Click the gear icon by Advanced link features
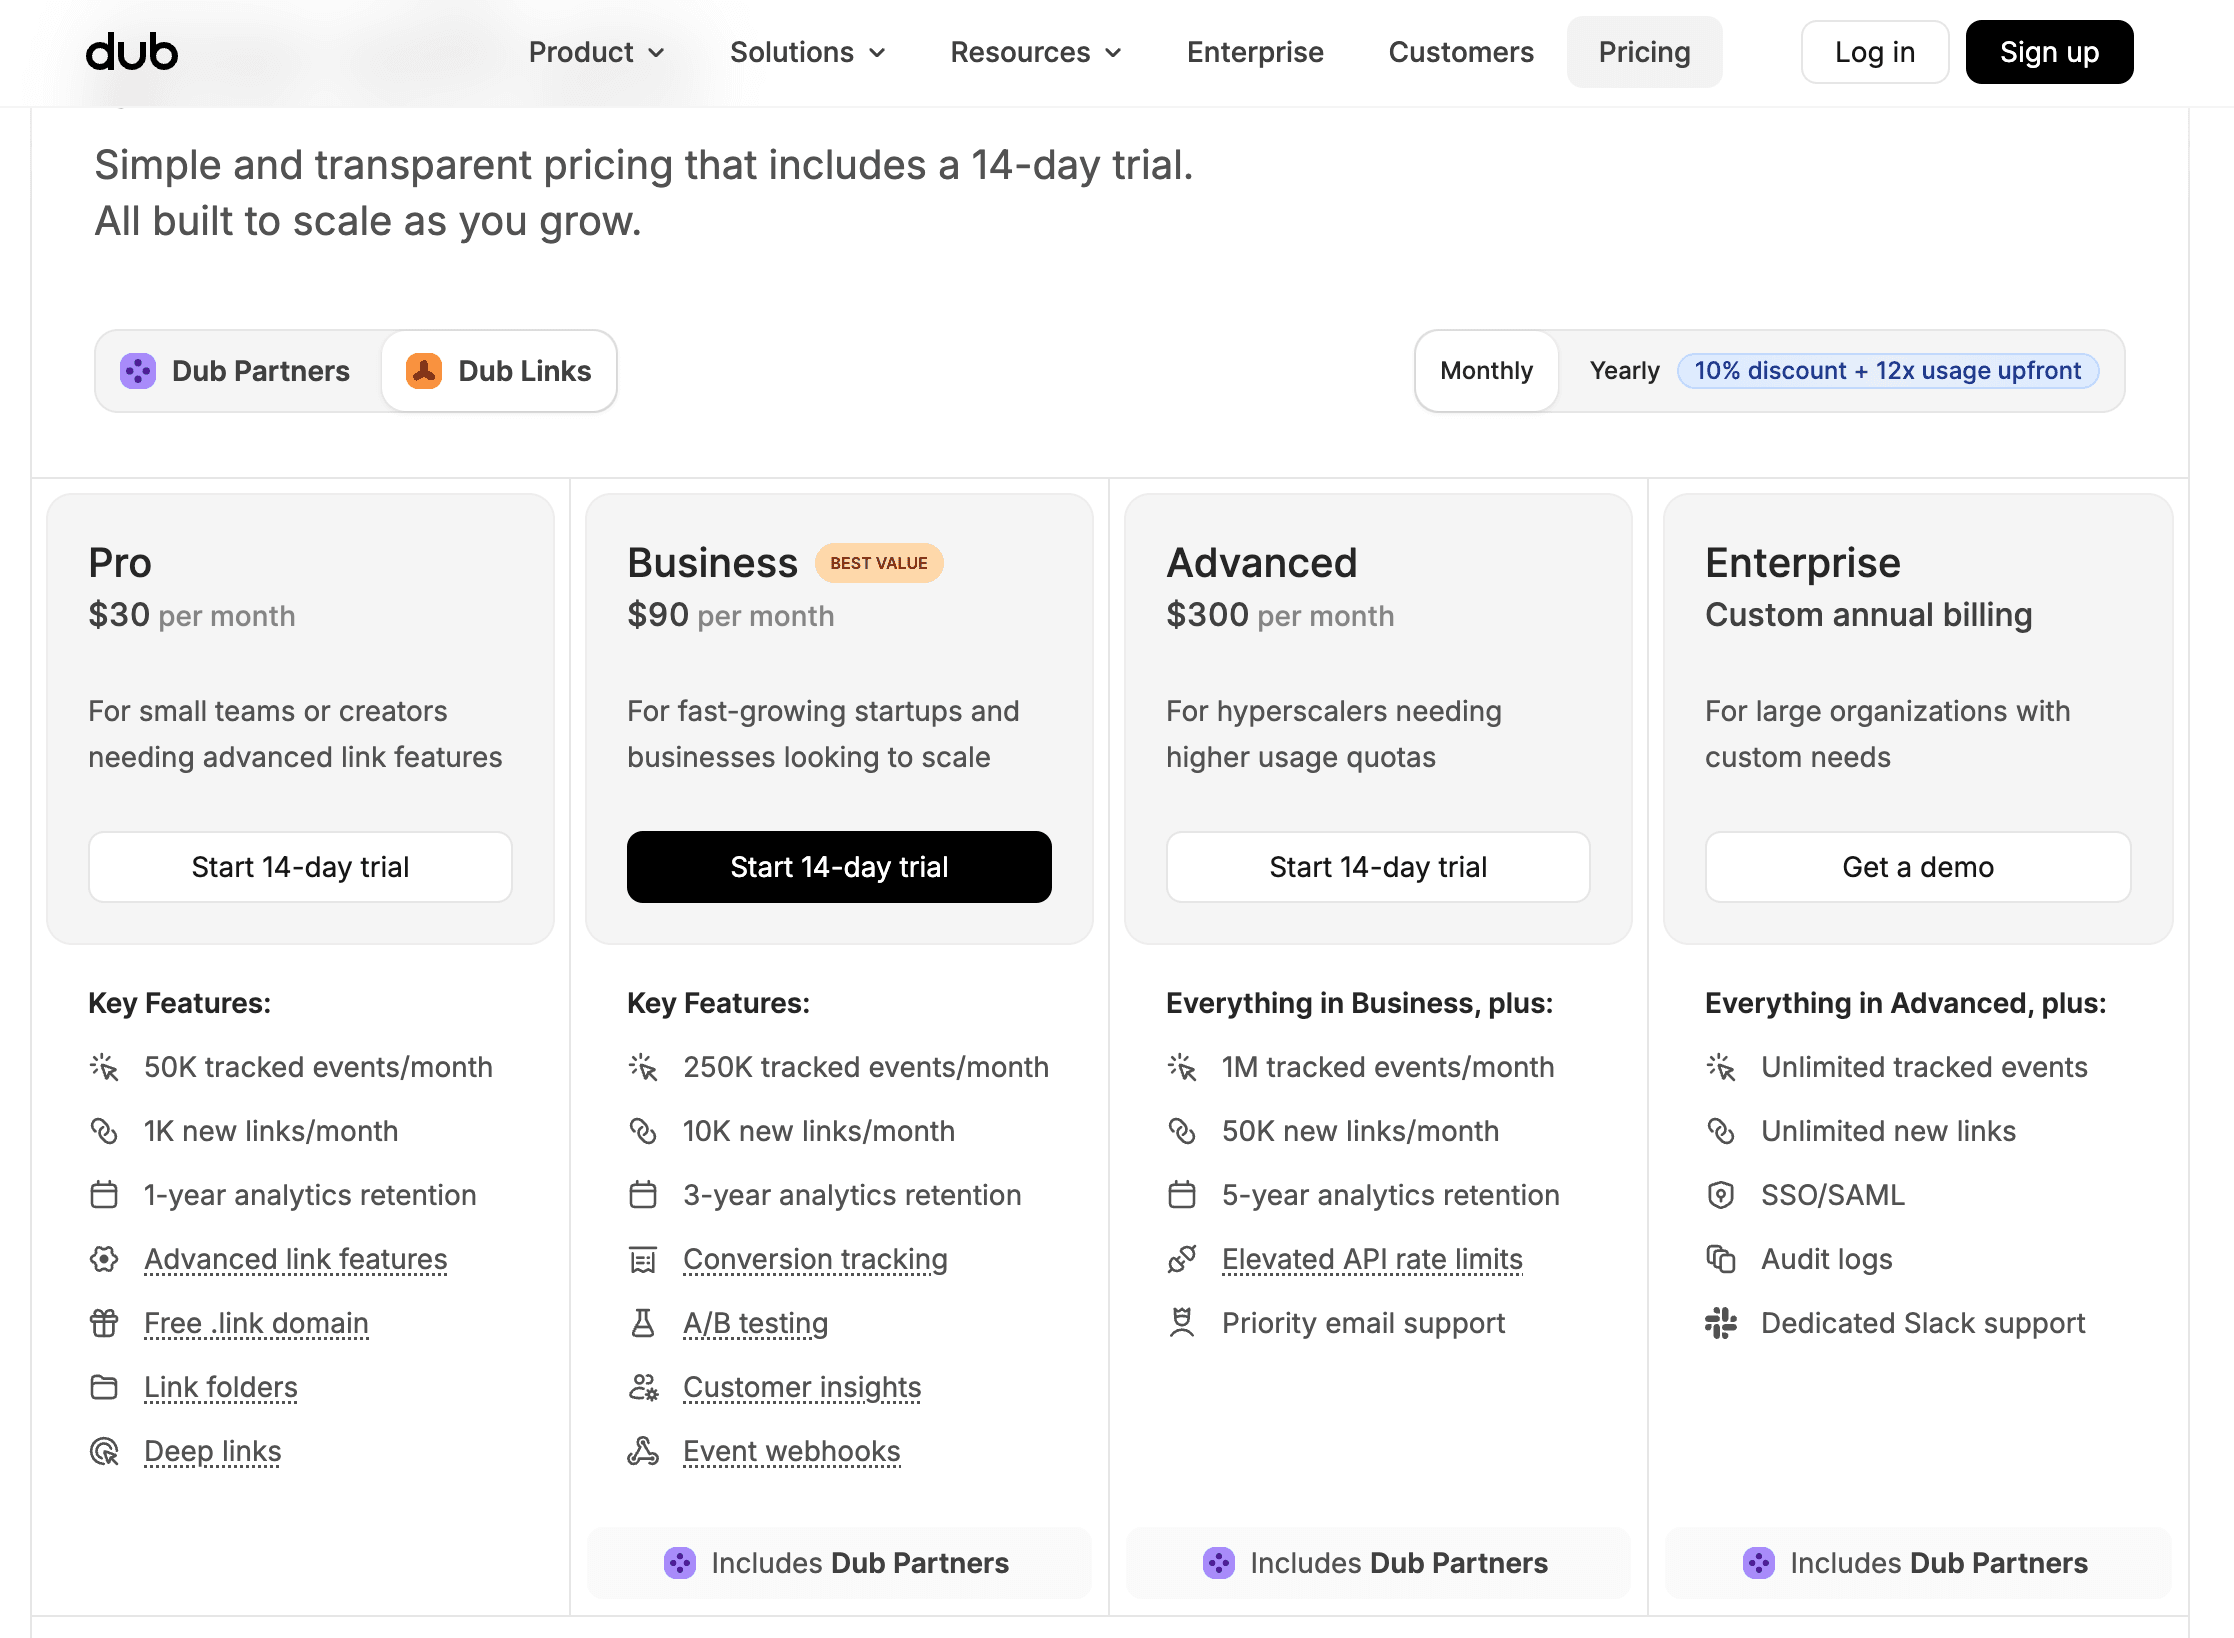2234x1638 pixels. pos(104,1259)
